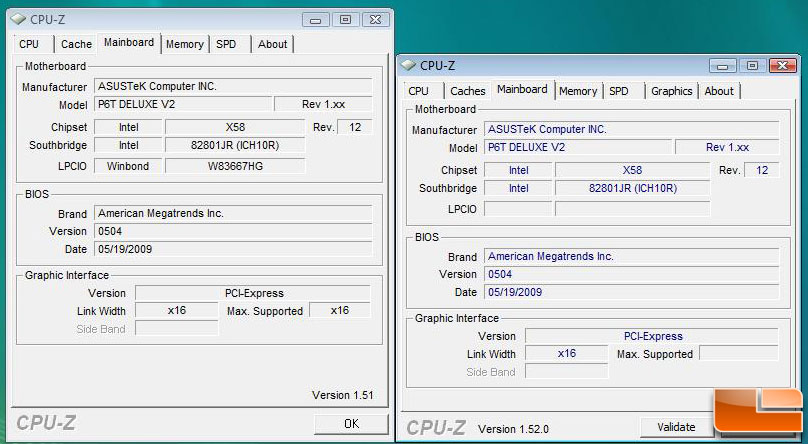Click BIOS Version 0504 in 1.52.0 window
Viewport: 808px width, 444px height.
coord(631,275)
